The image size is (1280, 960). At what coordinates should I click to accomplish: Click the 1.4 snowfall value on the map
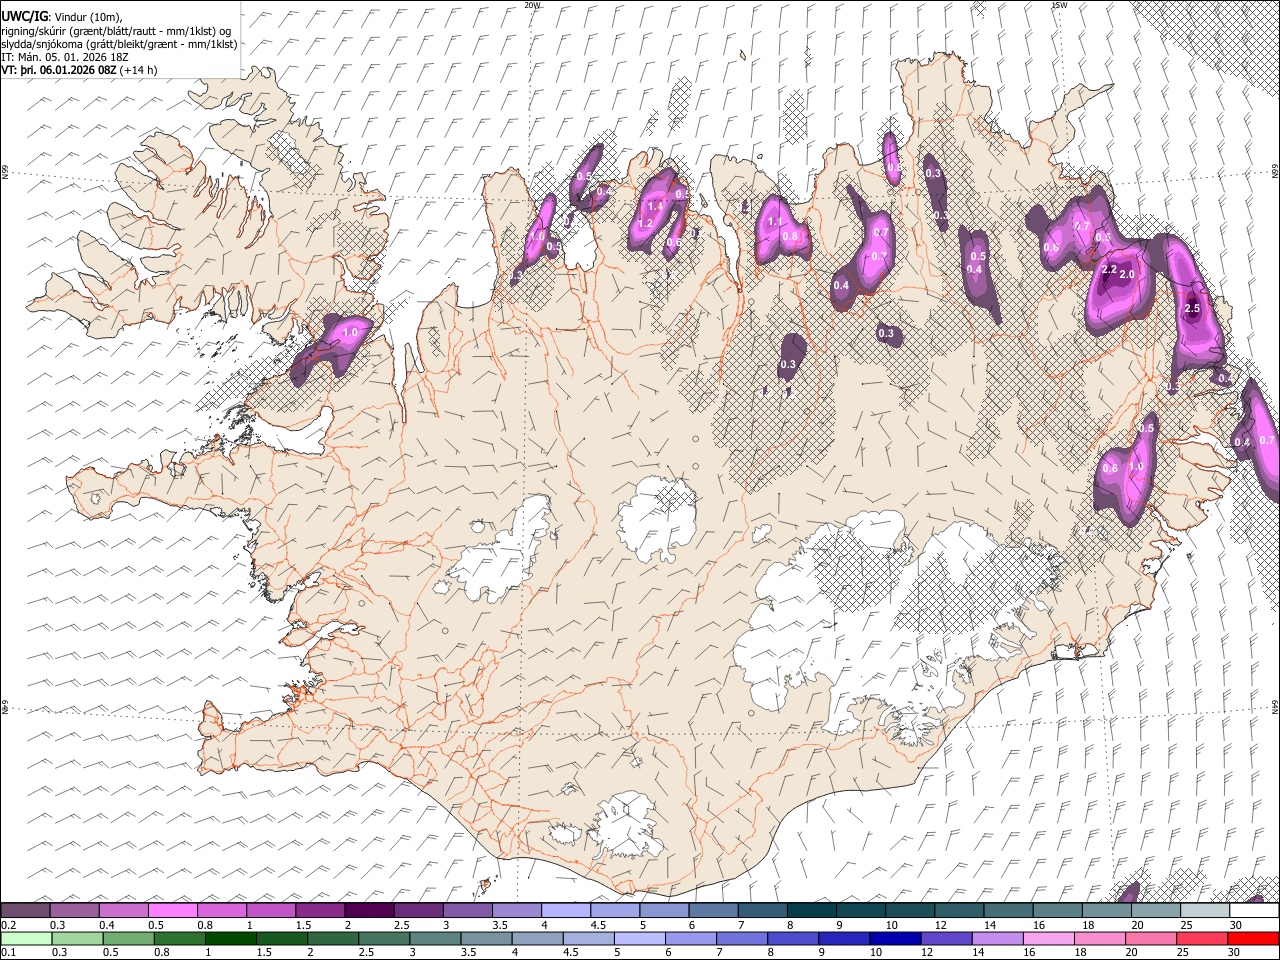(656, 206)
